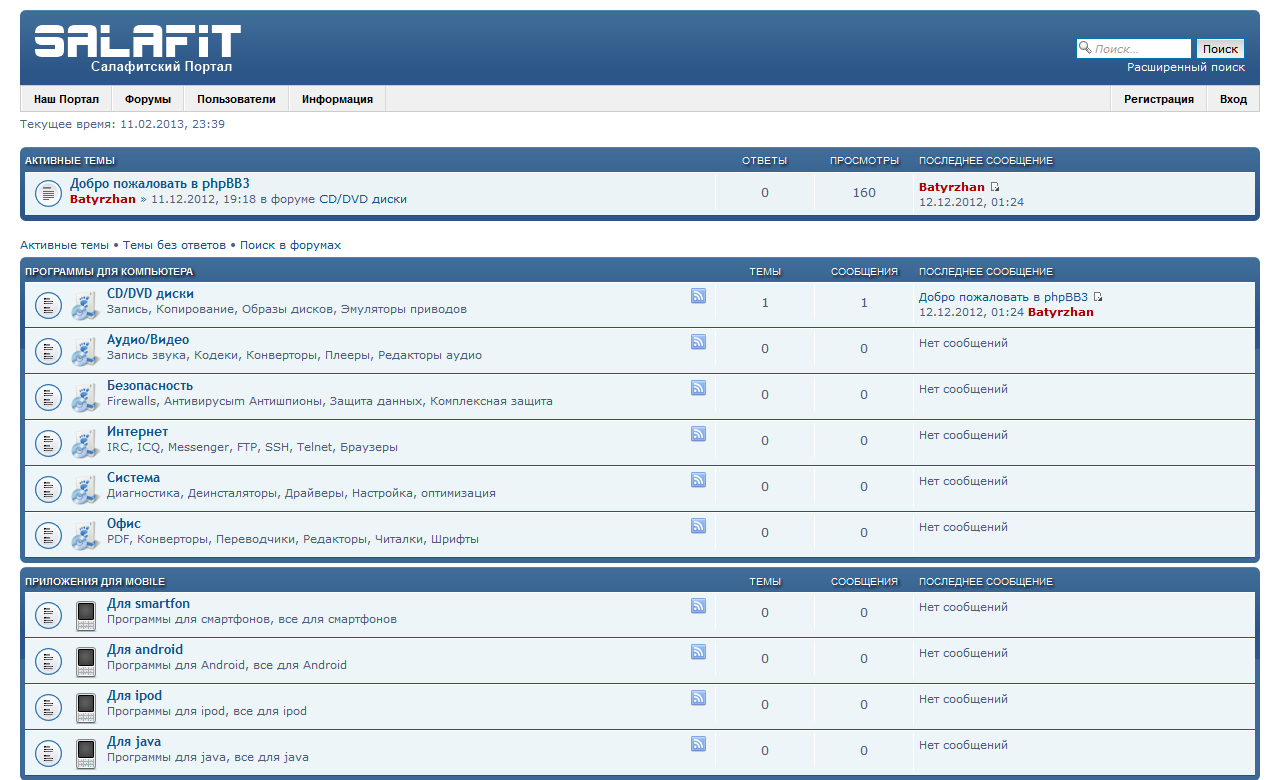Click the SALAFIT site logo

point(138,46)
